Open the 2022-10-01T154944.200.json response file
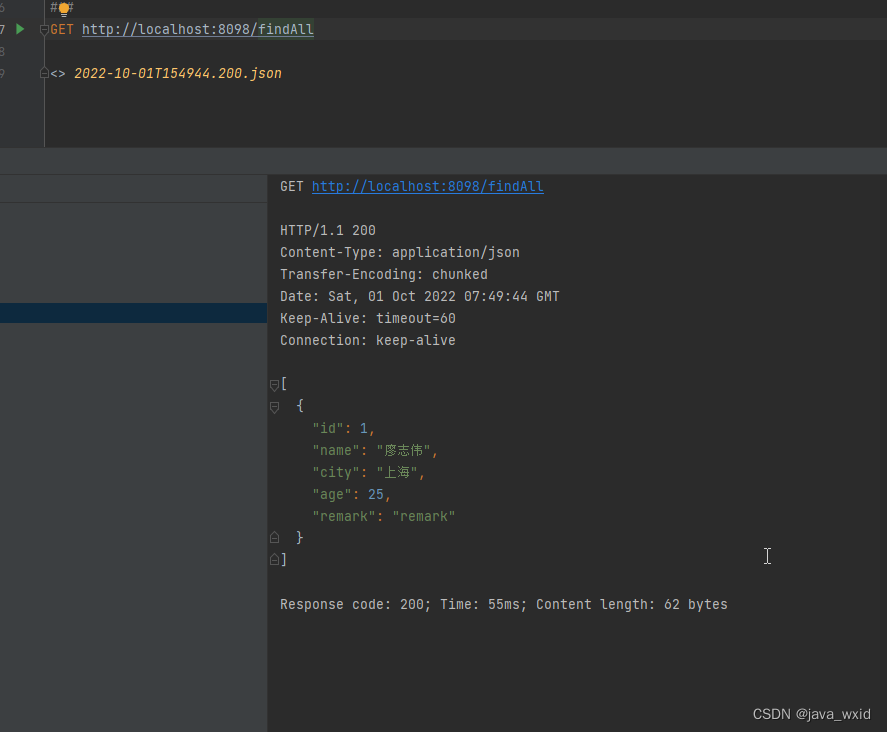 (x=178, y=74)
